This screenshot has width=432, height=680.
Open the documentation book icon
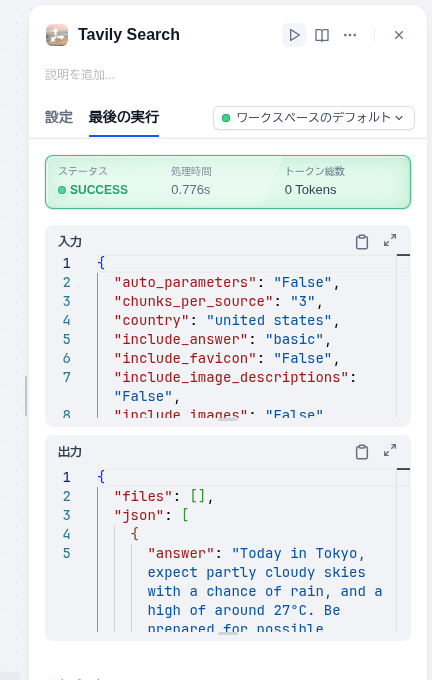click(x=321, y=35)
